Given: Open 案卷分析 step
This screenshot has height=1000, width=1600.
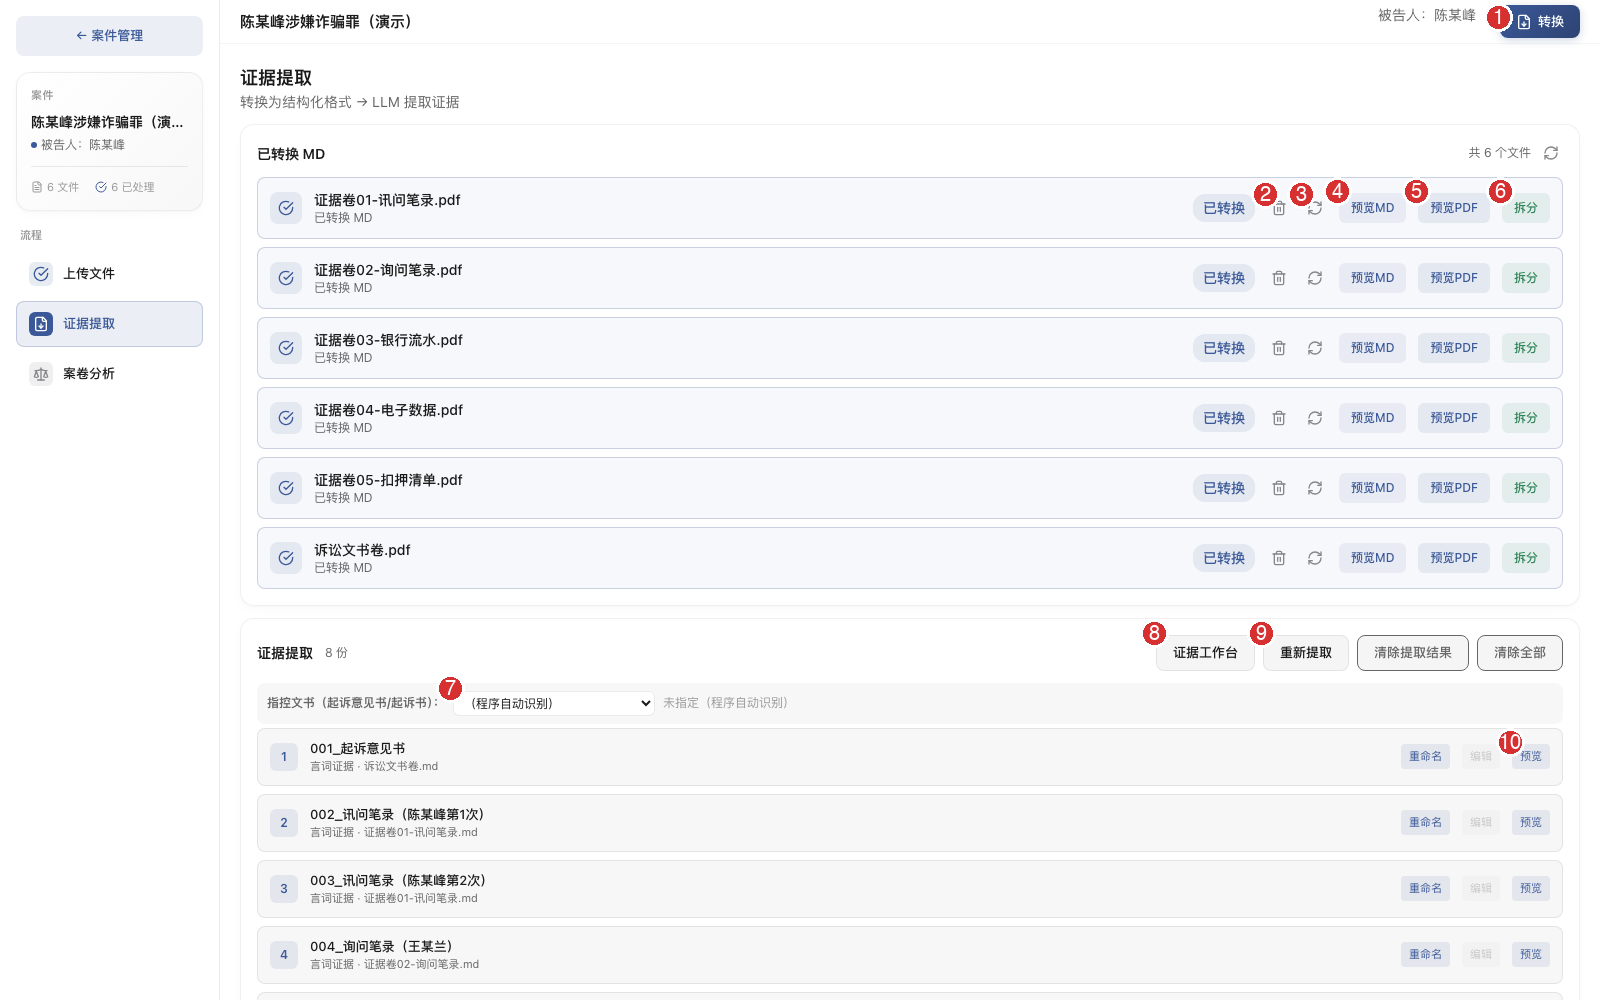Looking at the screenshot, I should pyautogui.click(x=109, y=374).
